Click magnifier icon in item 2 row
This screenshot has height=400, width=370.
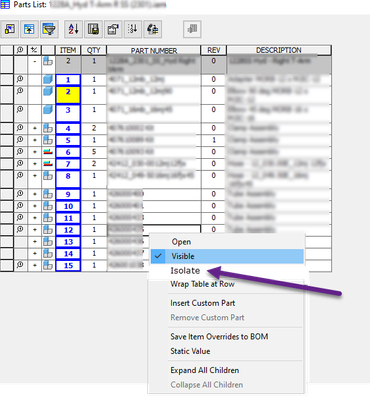(x=20, y=91)
